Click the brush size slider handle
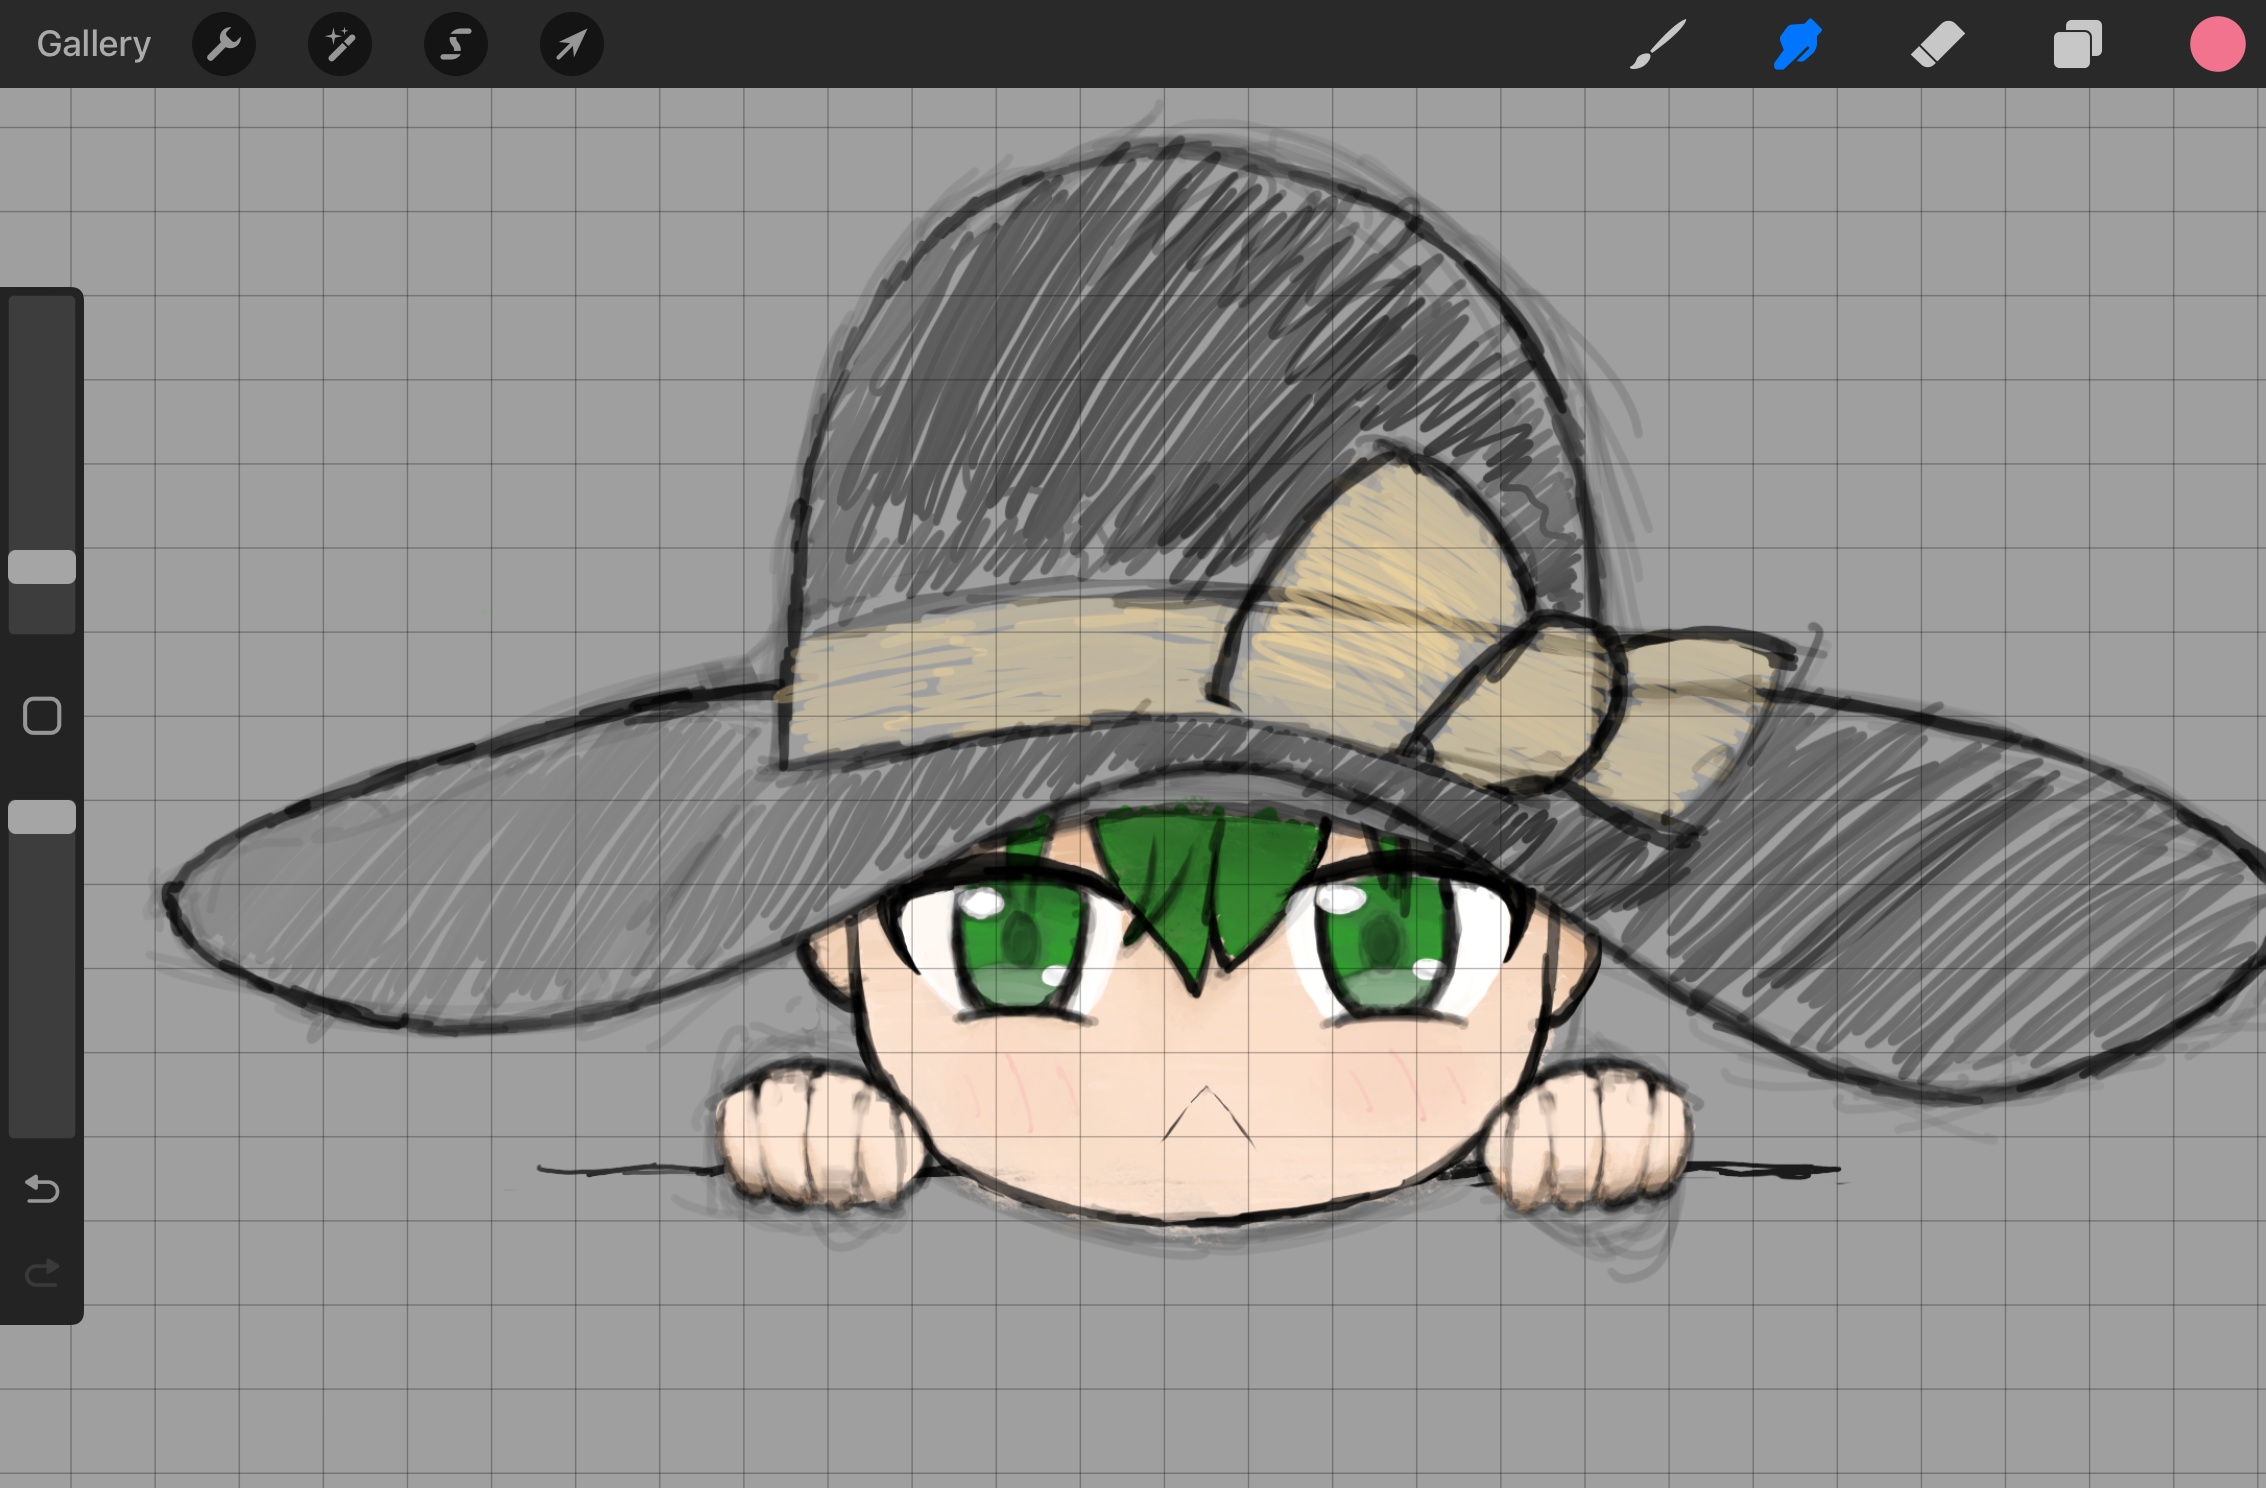This screenshot has height=1488, width=2266. tap(42, 567)
